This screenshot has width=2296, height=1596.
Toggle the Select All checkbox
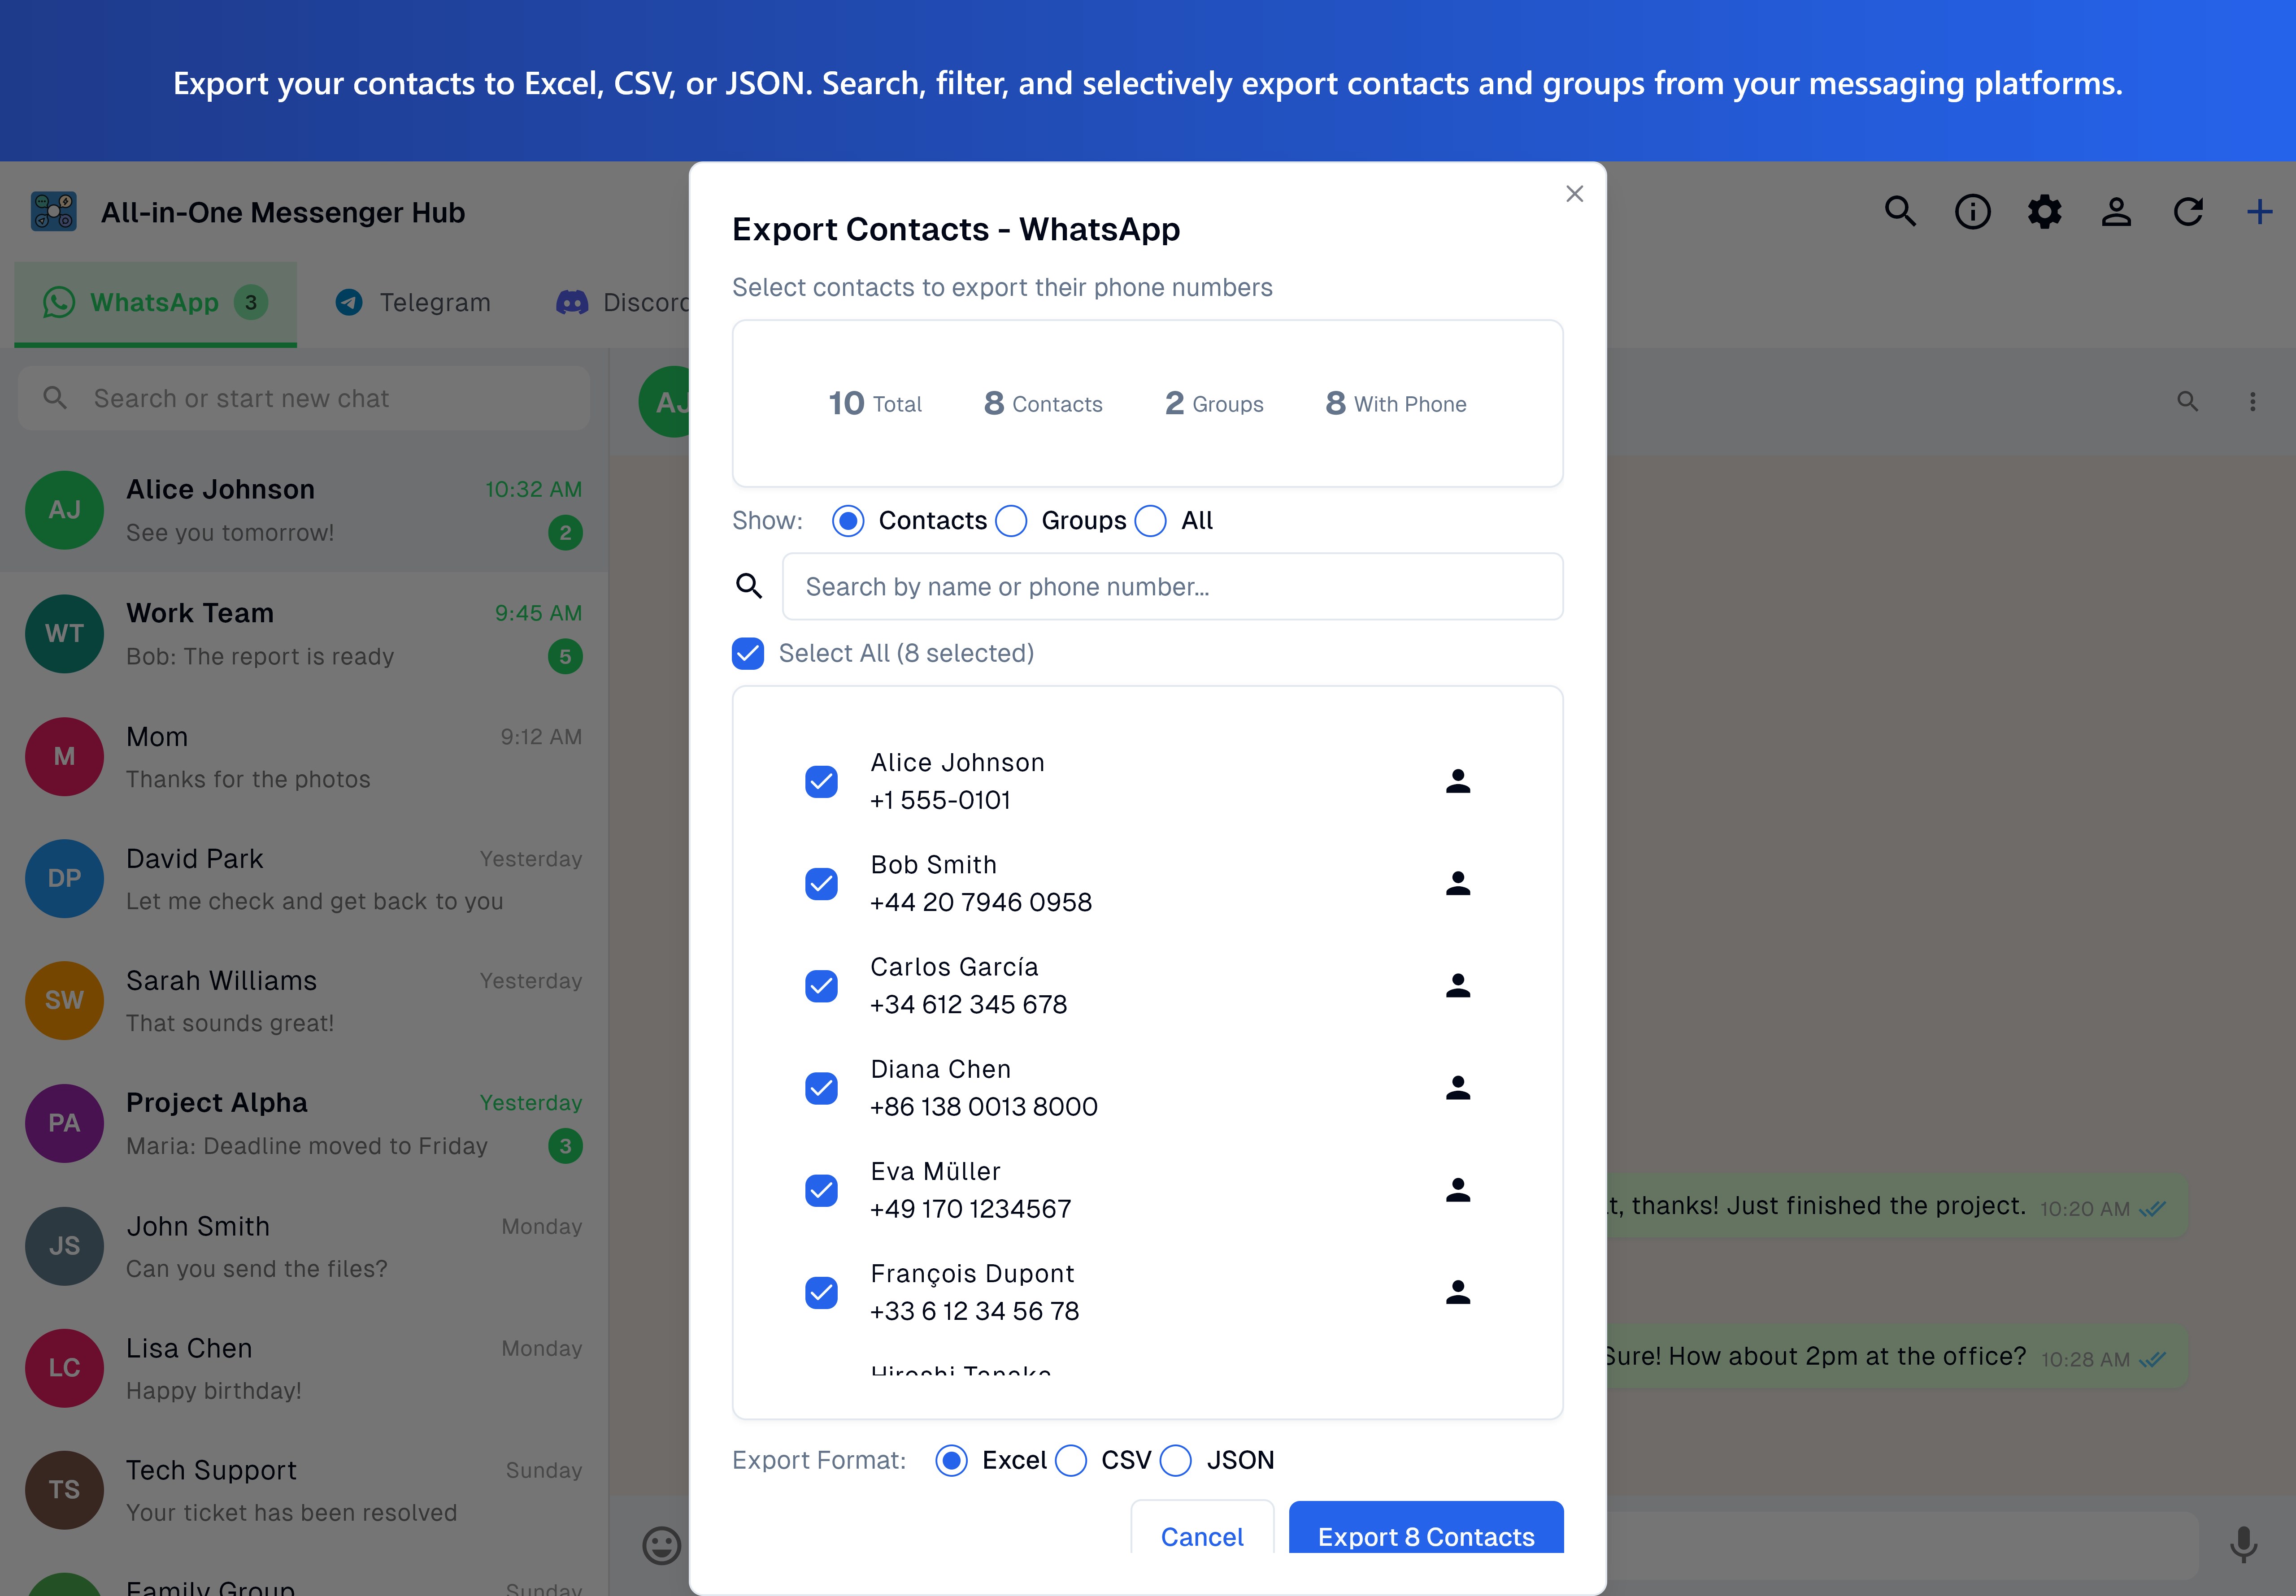[748, 653]
